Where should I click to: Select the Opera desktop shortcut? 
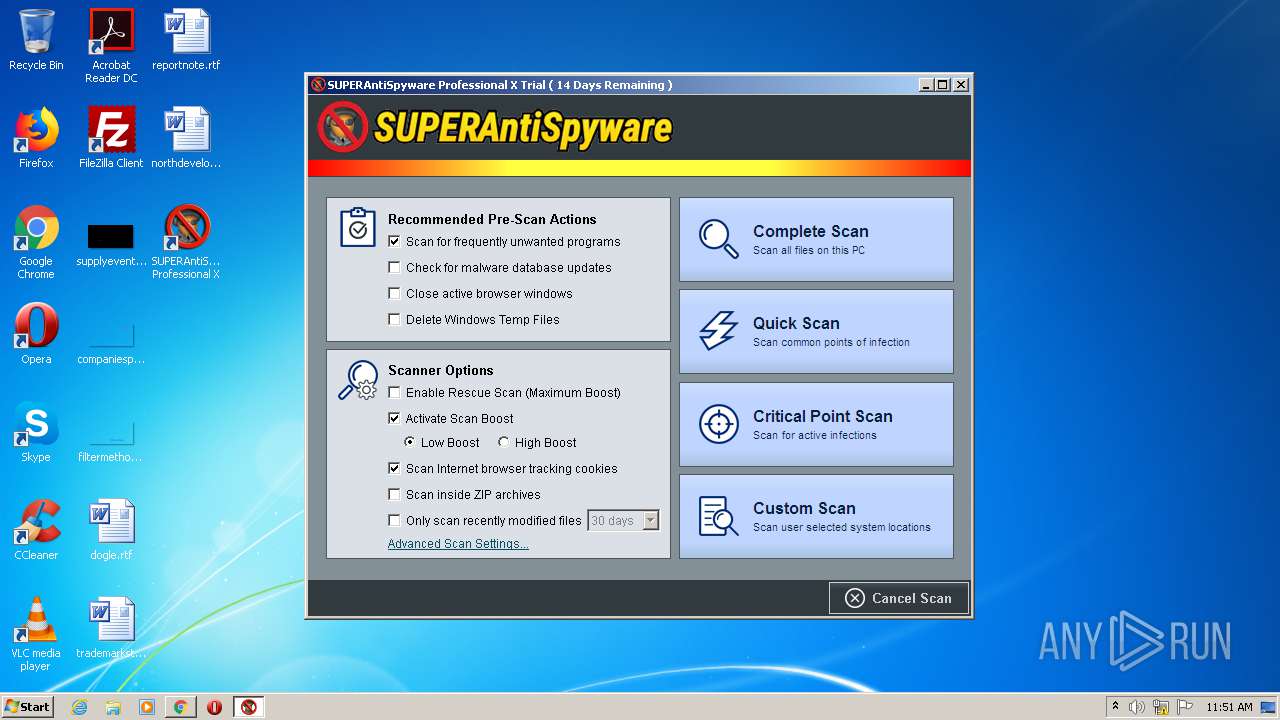(36, 334)
